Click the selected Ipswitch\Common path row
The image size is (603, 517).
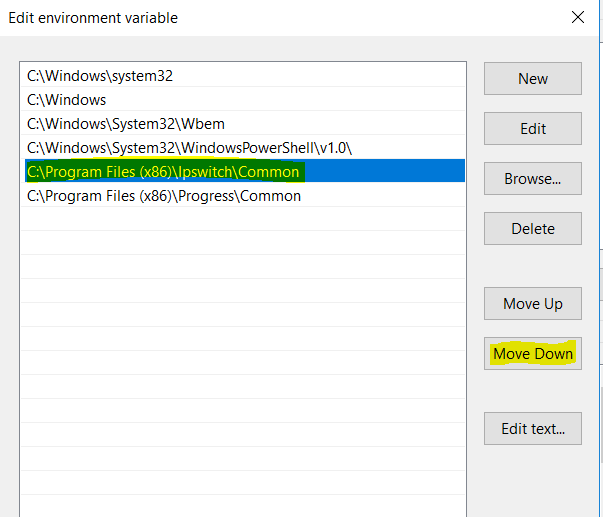tap(163, 172)
